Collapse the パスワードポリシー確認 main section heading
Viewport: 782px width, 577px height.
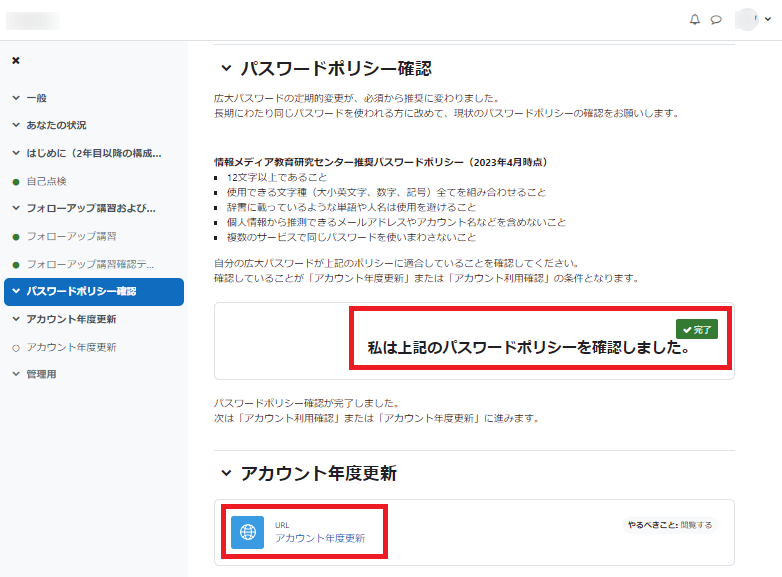click(x=225, y=69)
